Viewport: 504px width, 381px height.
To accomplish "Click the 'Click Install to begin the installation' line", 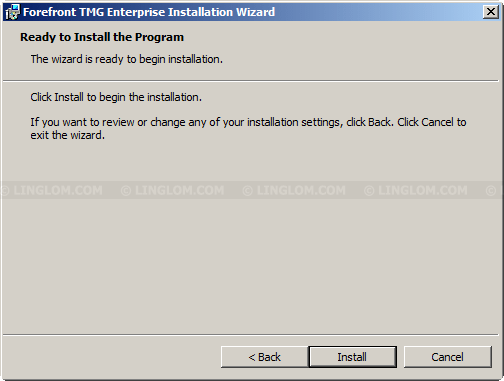I will coord(116,97).
